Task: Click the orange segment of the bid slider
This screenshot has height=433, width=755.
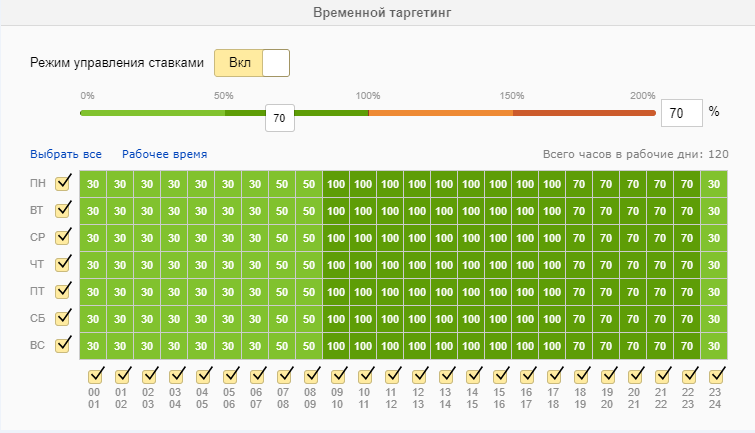Action: tap(441, 113)
